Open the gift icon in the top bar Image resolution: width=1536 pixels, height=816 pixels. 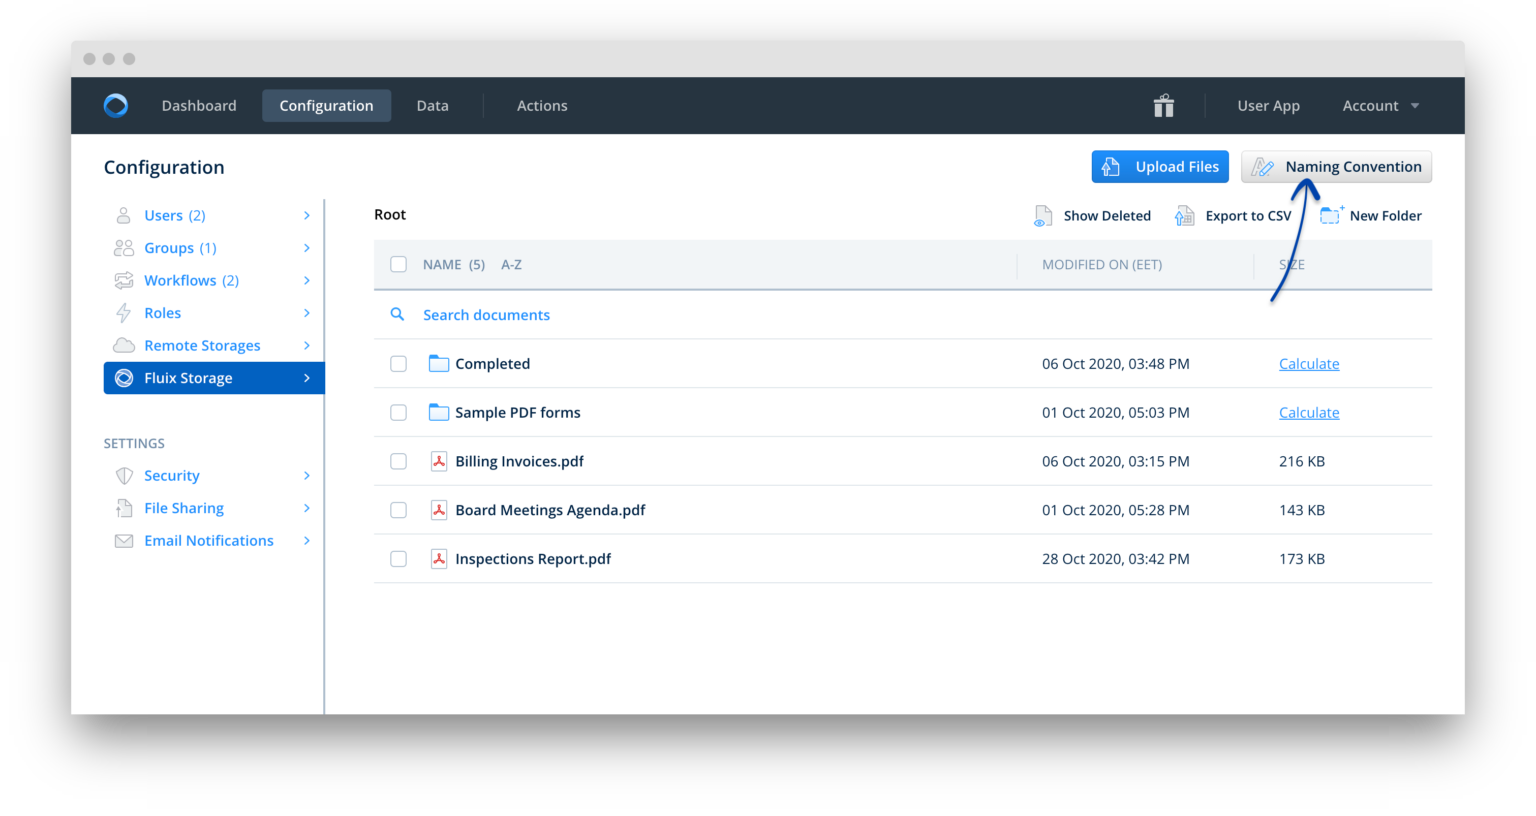coord(1163,105)
